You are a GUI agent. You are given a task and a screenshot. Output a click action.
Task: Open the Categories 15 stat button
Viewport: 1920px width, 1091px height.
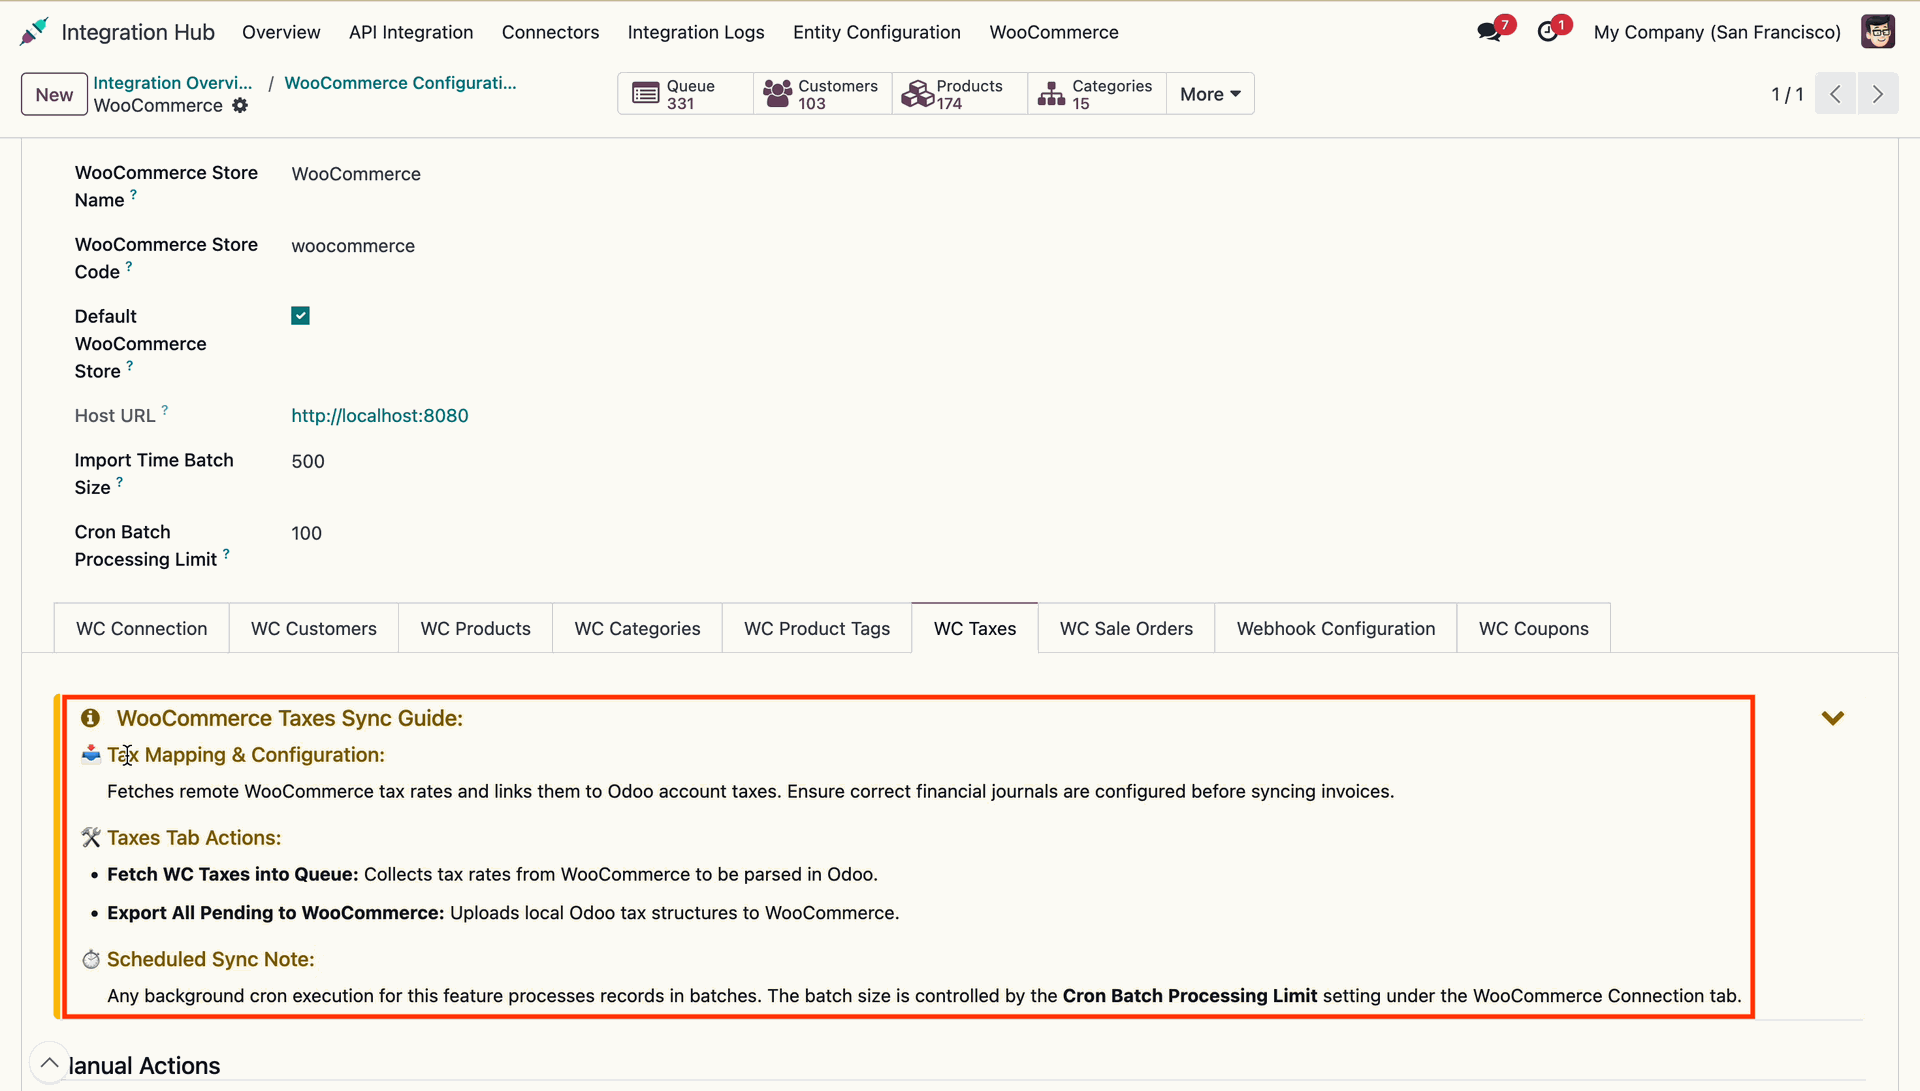1097,94
